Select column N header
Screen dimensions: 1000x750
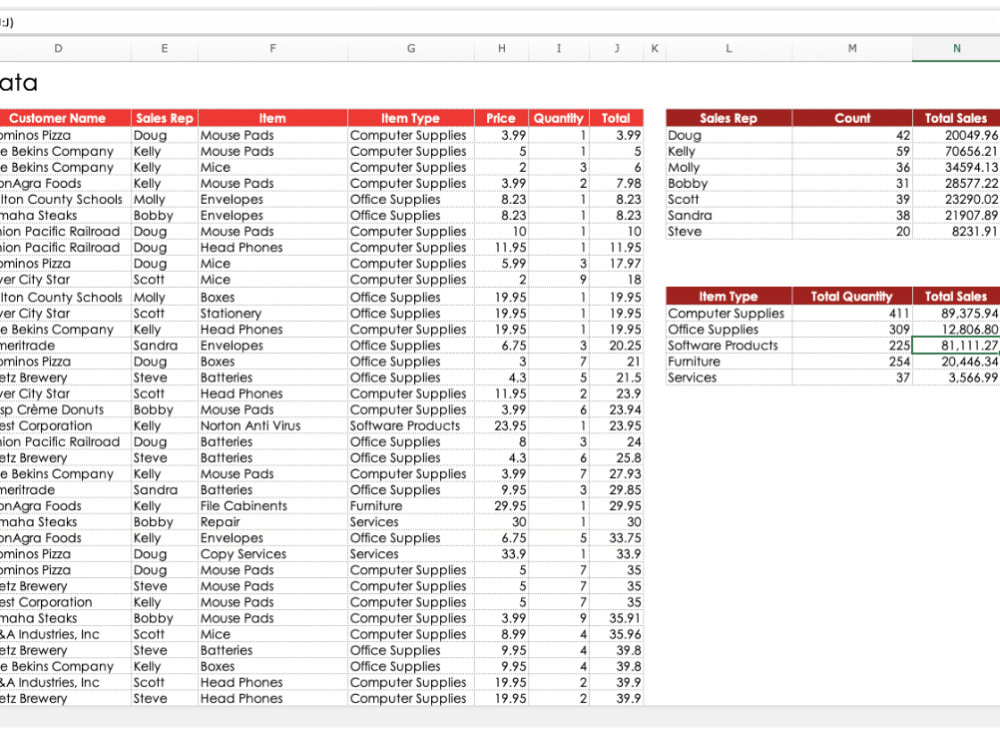956,48
